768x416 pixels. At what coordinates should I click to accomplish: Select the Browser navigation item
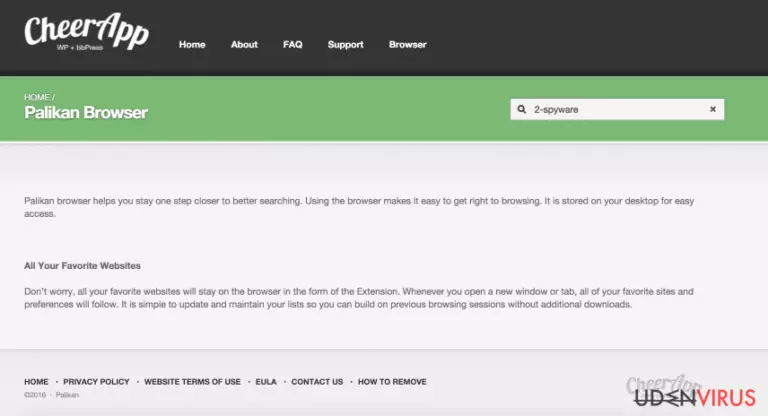[x=408, y=45]
